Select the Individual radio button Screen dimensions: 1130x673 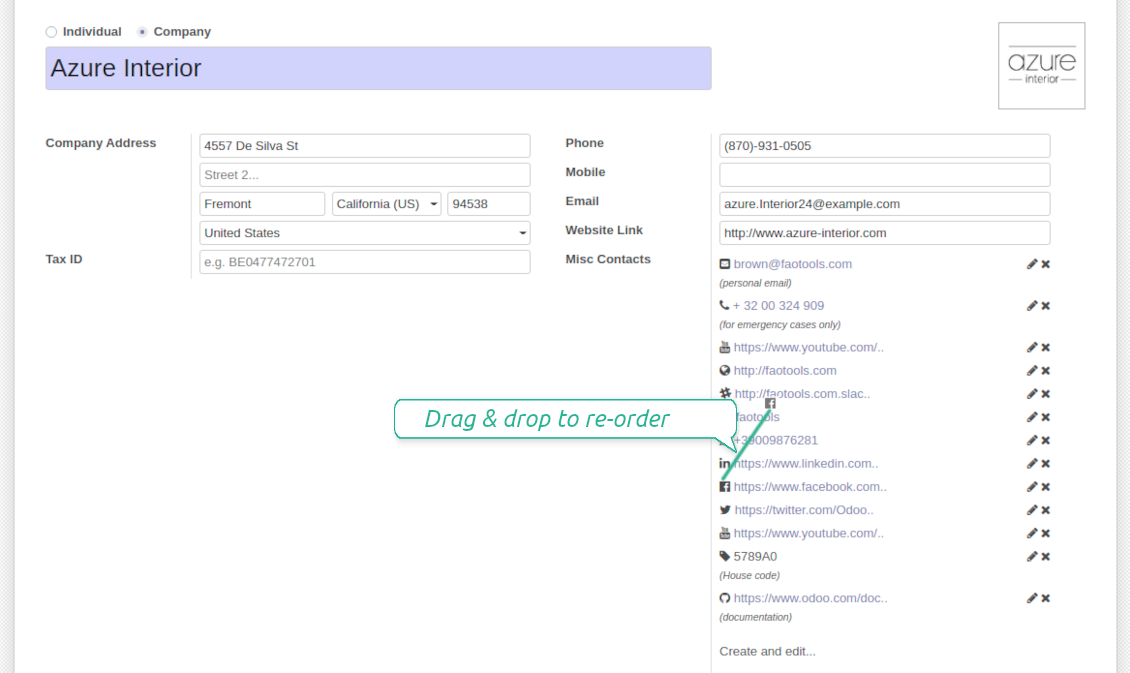(52, 32)
